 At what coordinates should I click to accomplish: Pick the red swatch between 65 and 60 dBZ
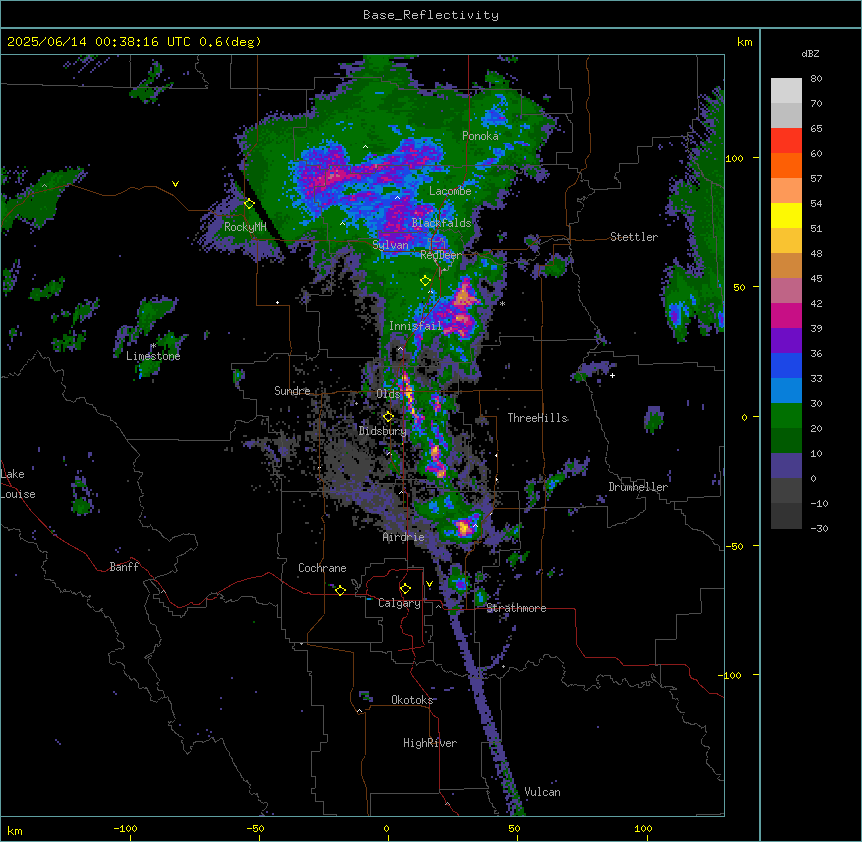tap(786, 141)
